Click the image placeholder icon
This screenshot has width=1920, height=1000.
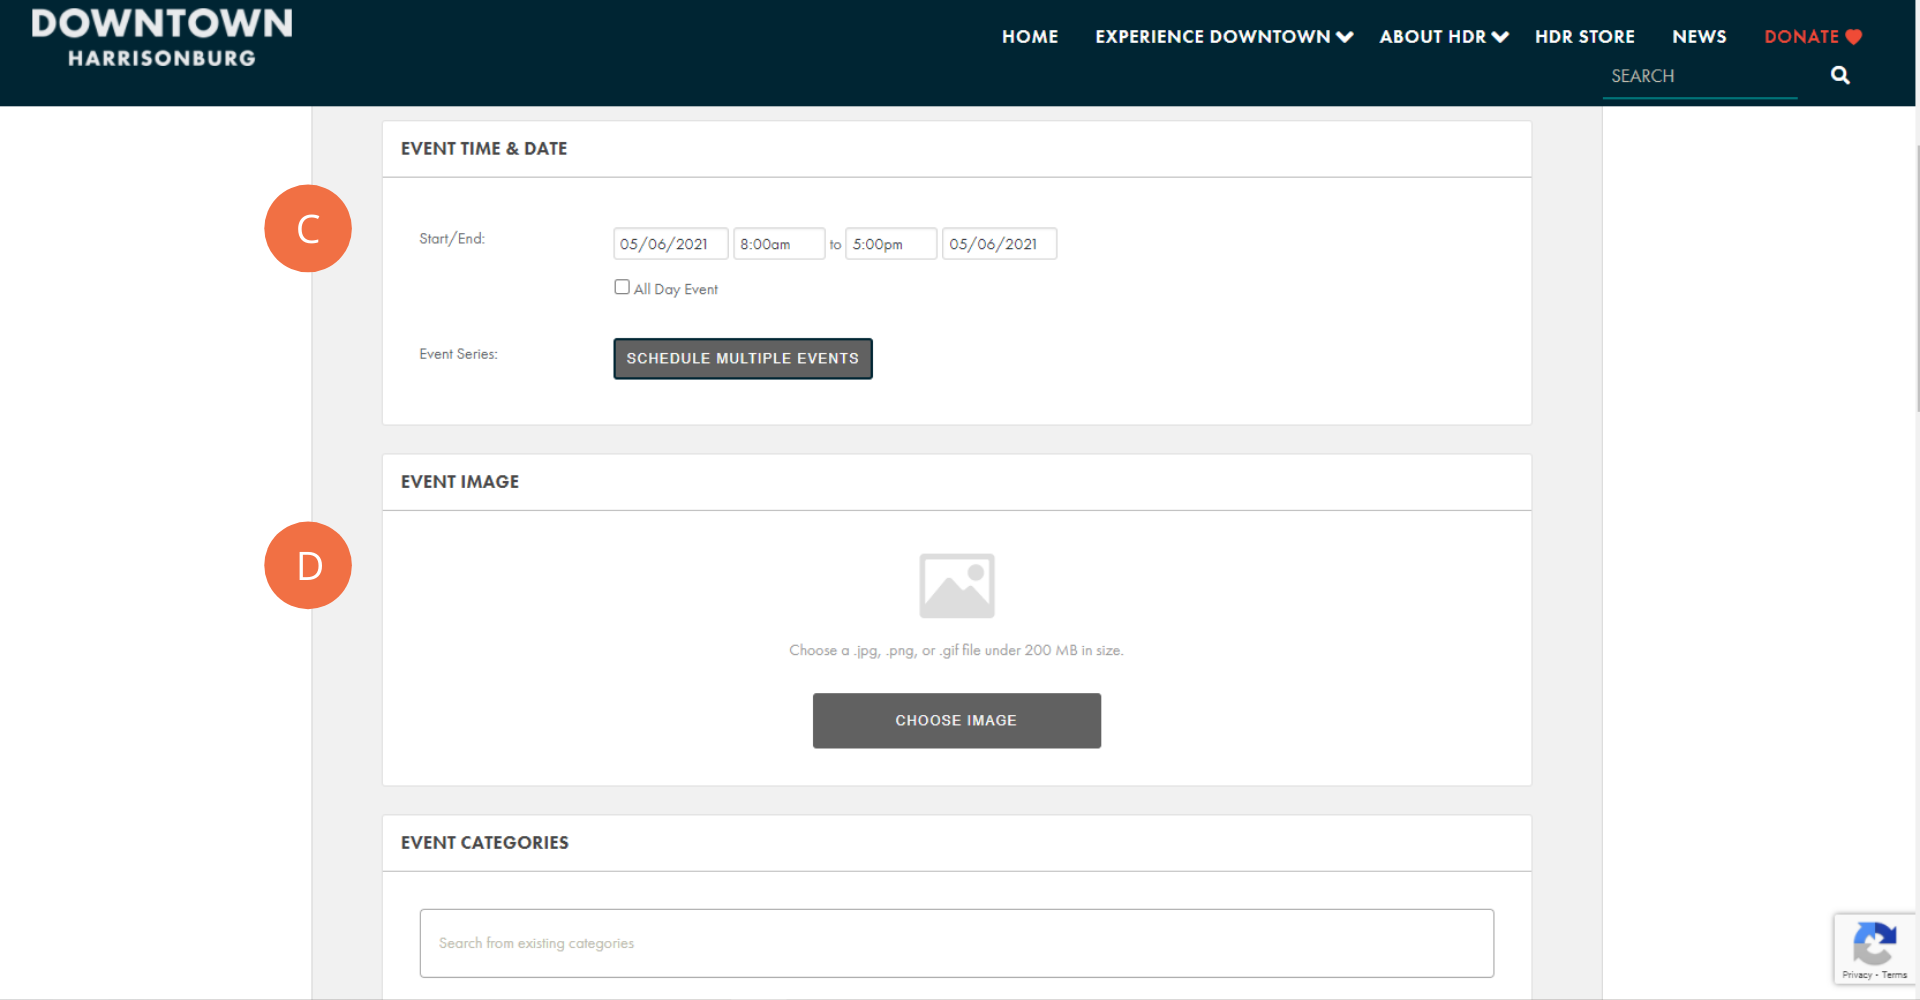(x=957, y=586)
